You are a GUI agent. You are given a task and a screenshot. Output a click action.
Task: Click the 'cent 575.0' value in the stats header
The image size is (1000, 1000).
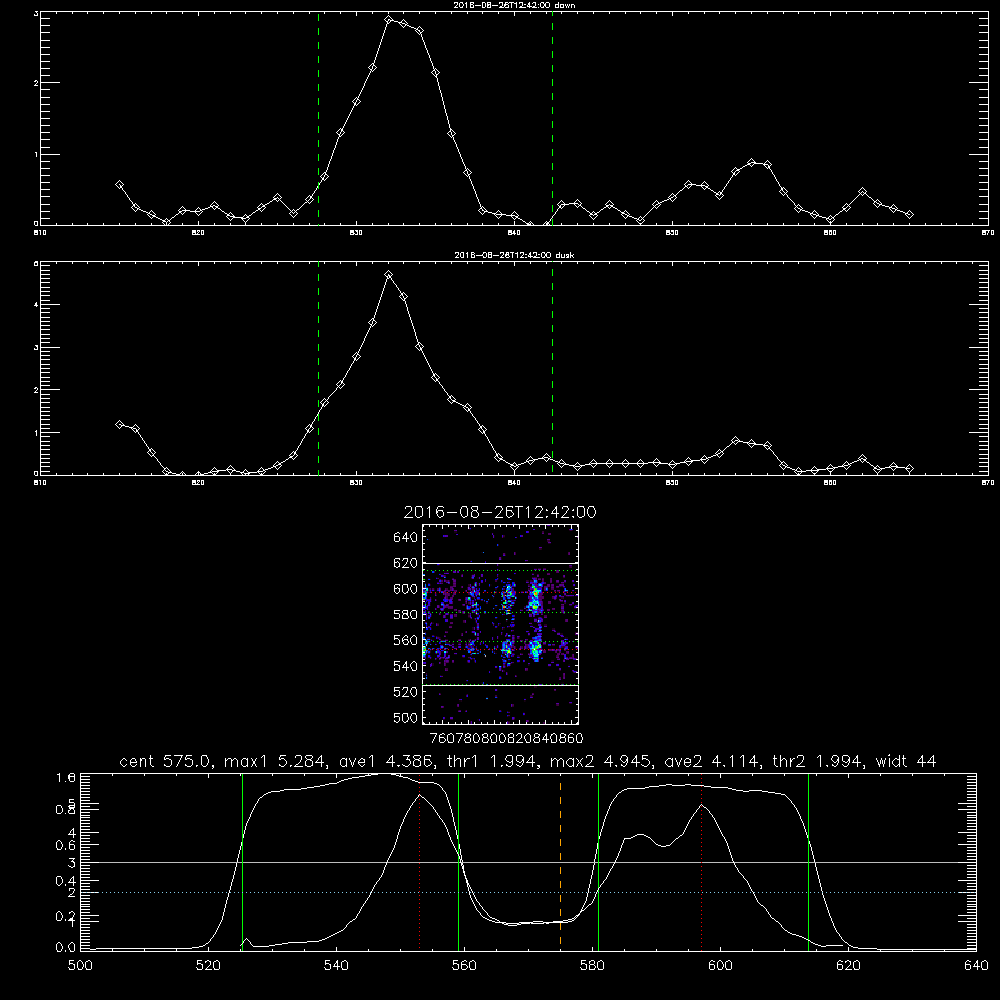tap(166, 761)
